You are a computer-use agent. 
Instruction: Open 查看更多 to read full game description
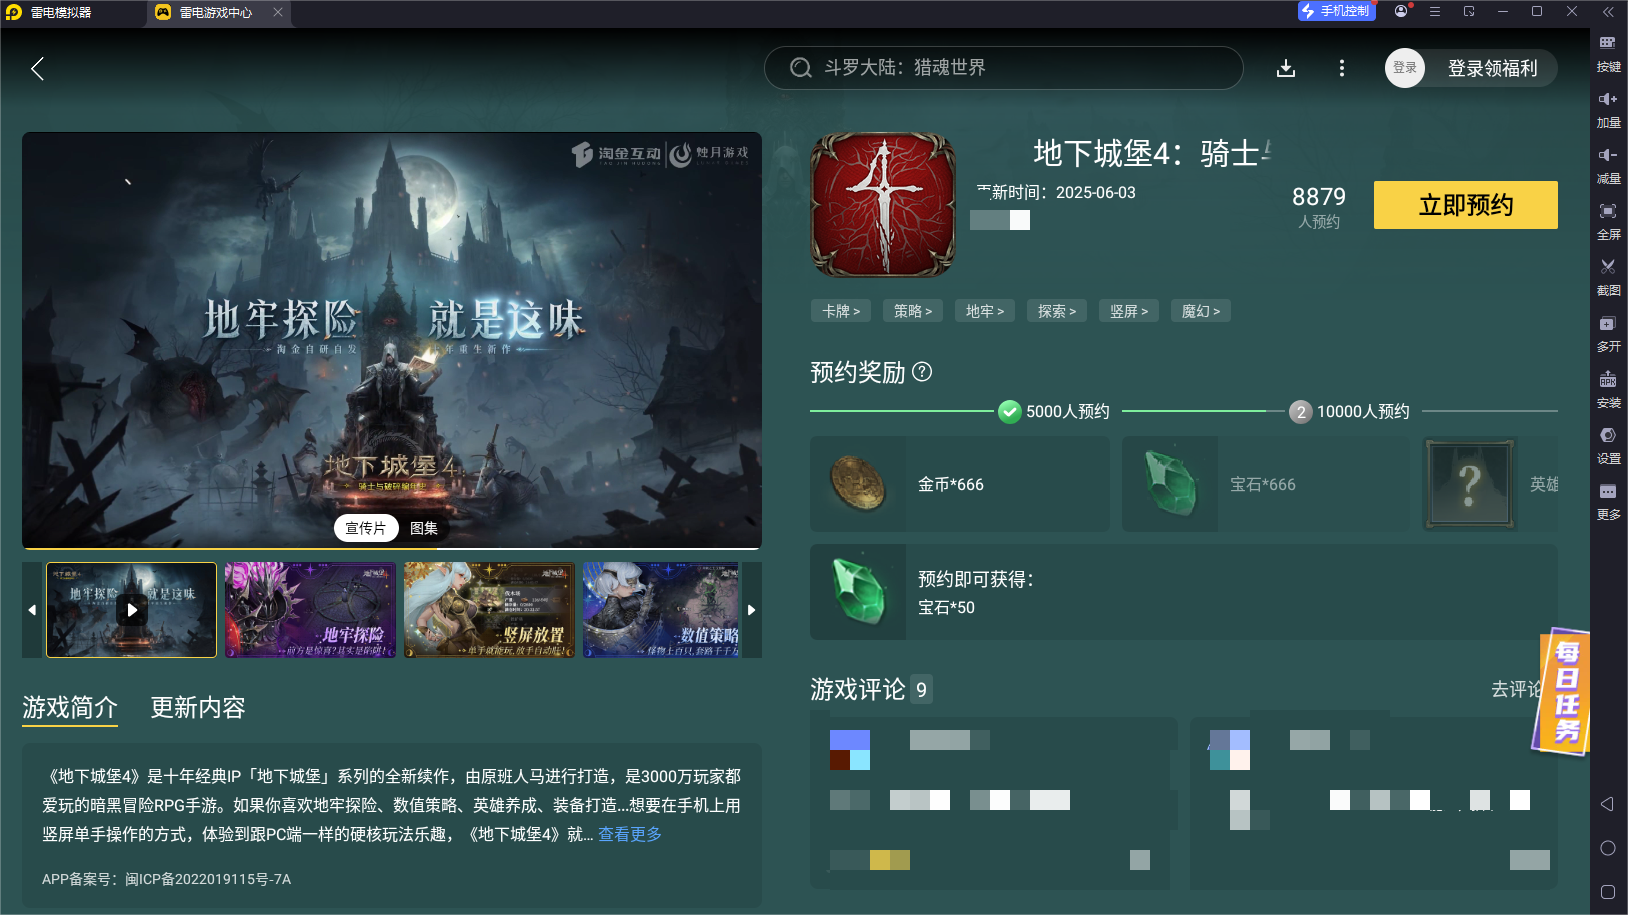click(628, 834)
